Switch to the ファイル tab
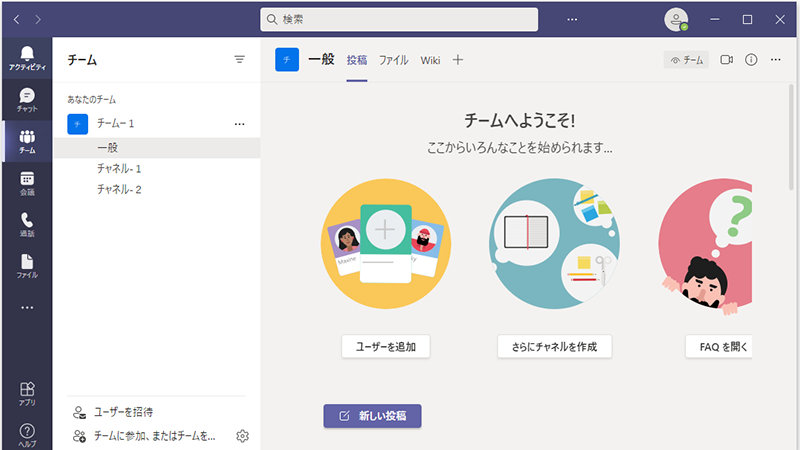This screenshot has width=800, height=450. [x=393, y=60]
